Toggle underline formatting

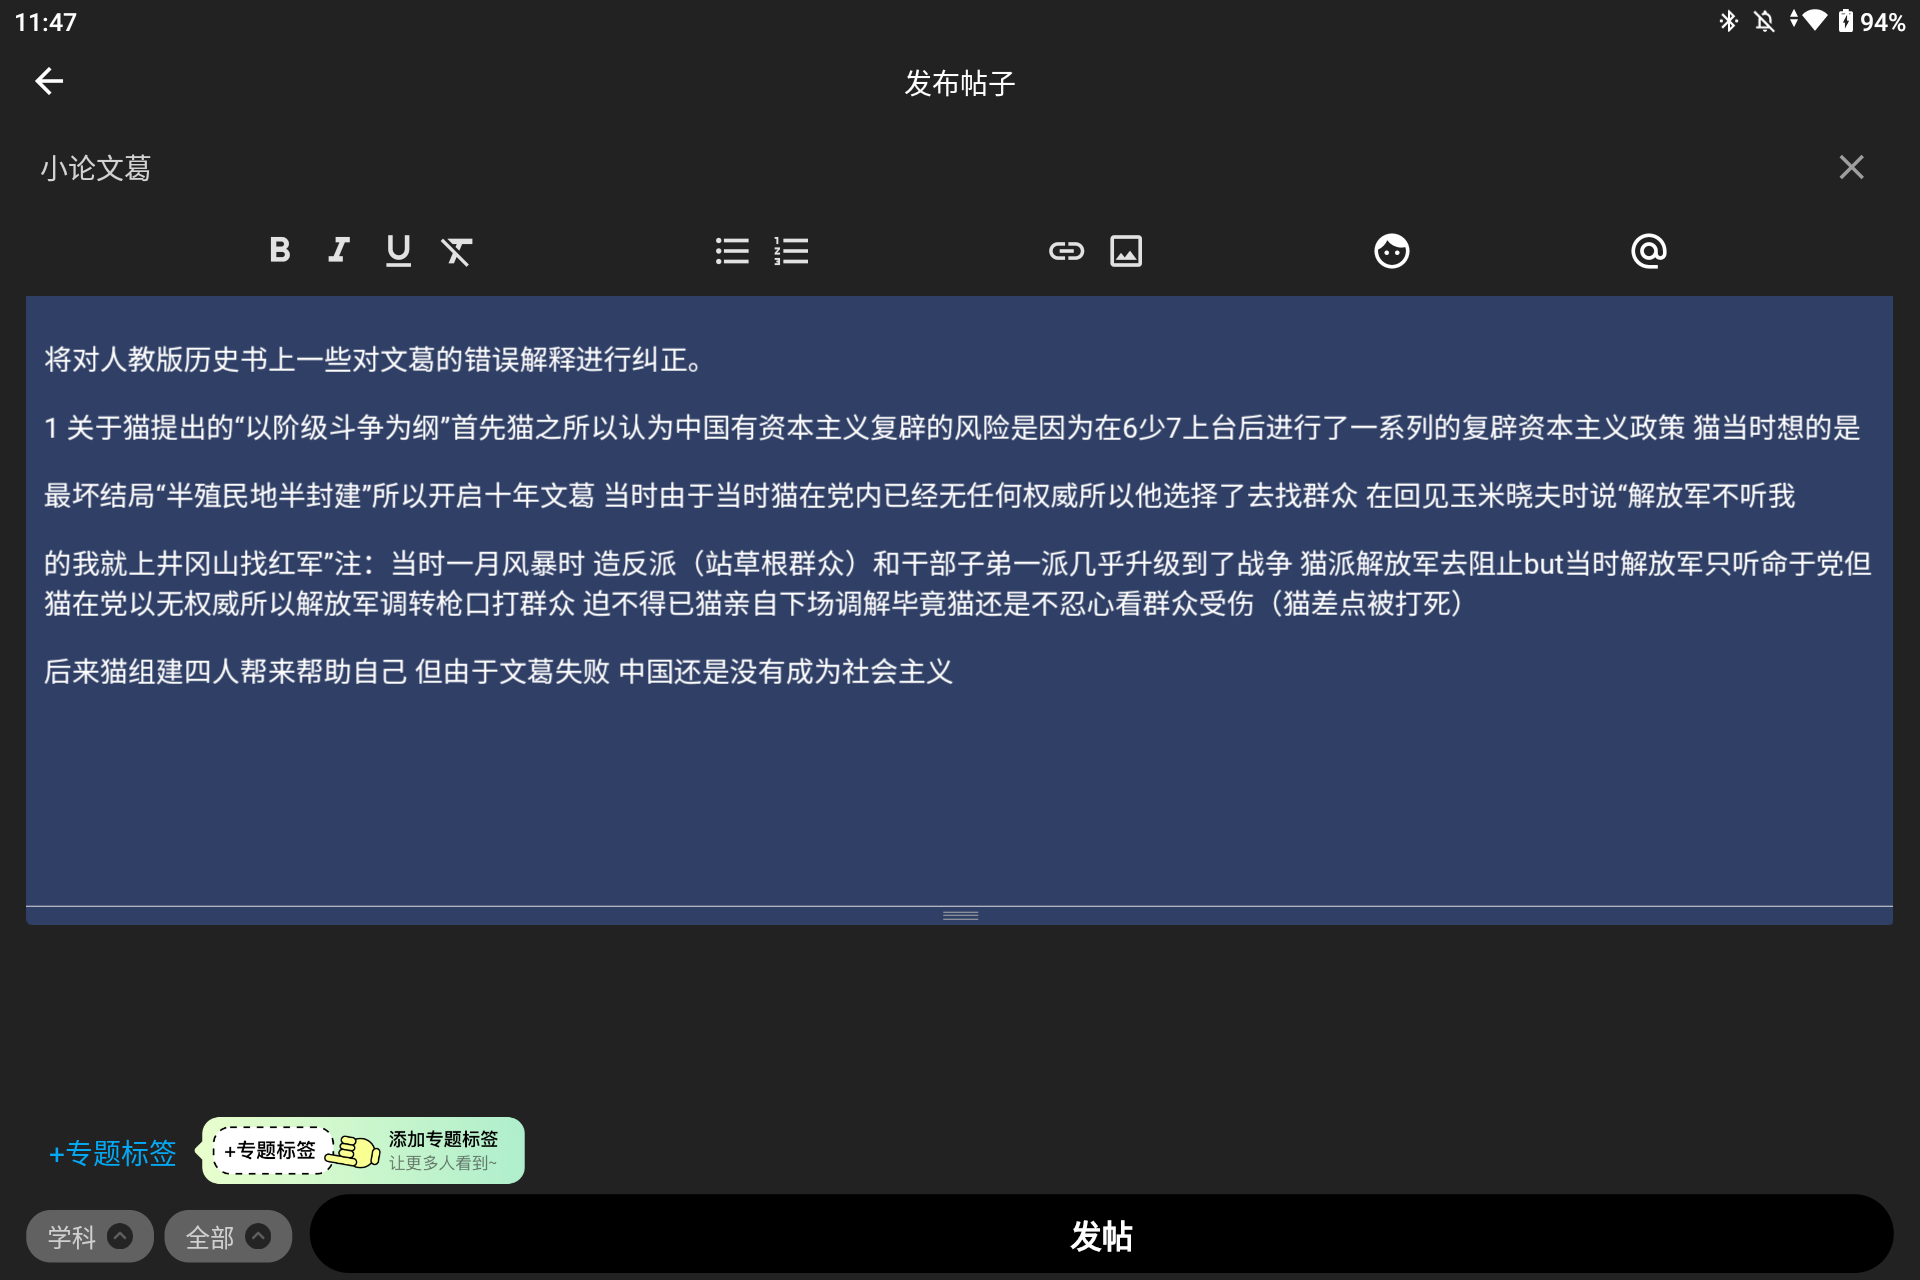point(398,251)
